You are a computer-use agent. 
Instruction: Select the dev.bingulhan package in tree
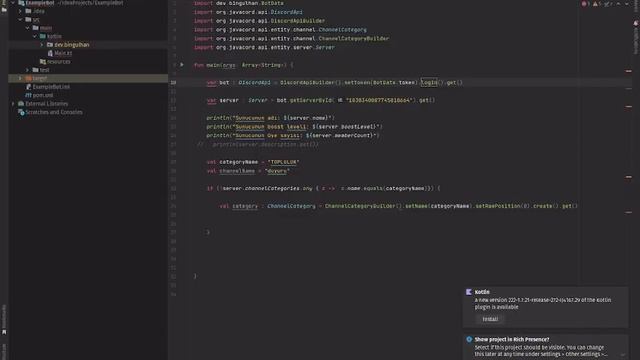click(x=71, y=44)
